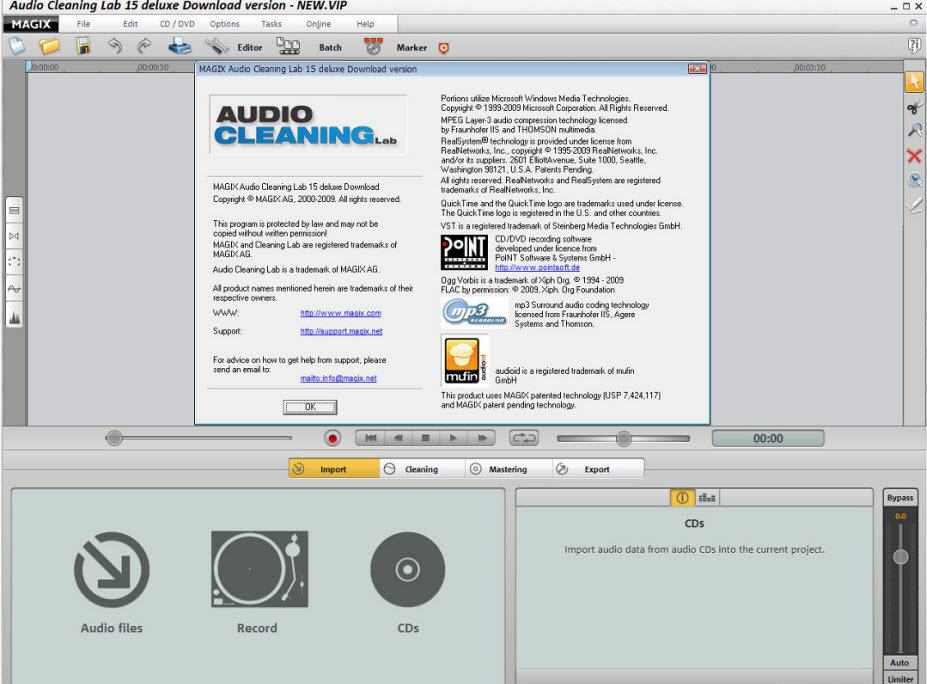Screen dimensions: 927x684
Task: Click the slider left of the record button
Action: pyautogui.click(x=199, y=438)
